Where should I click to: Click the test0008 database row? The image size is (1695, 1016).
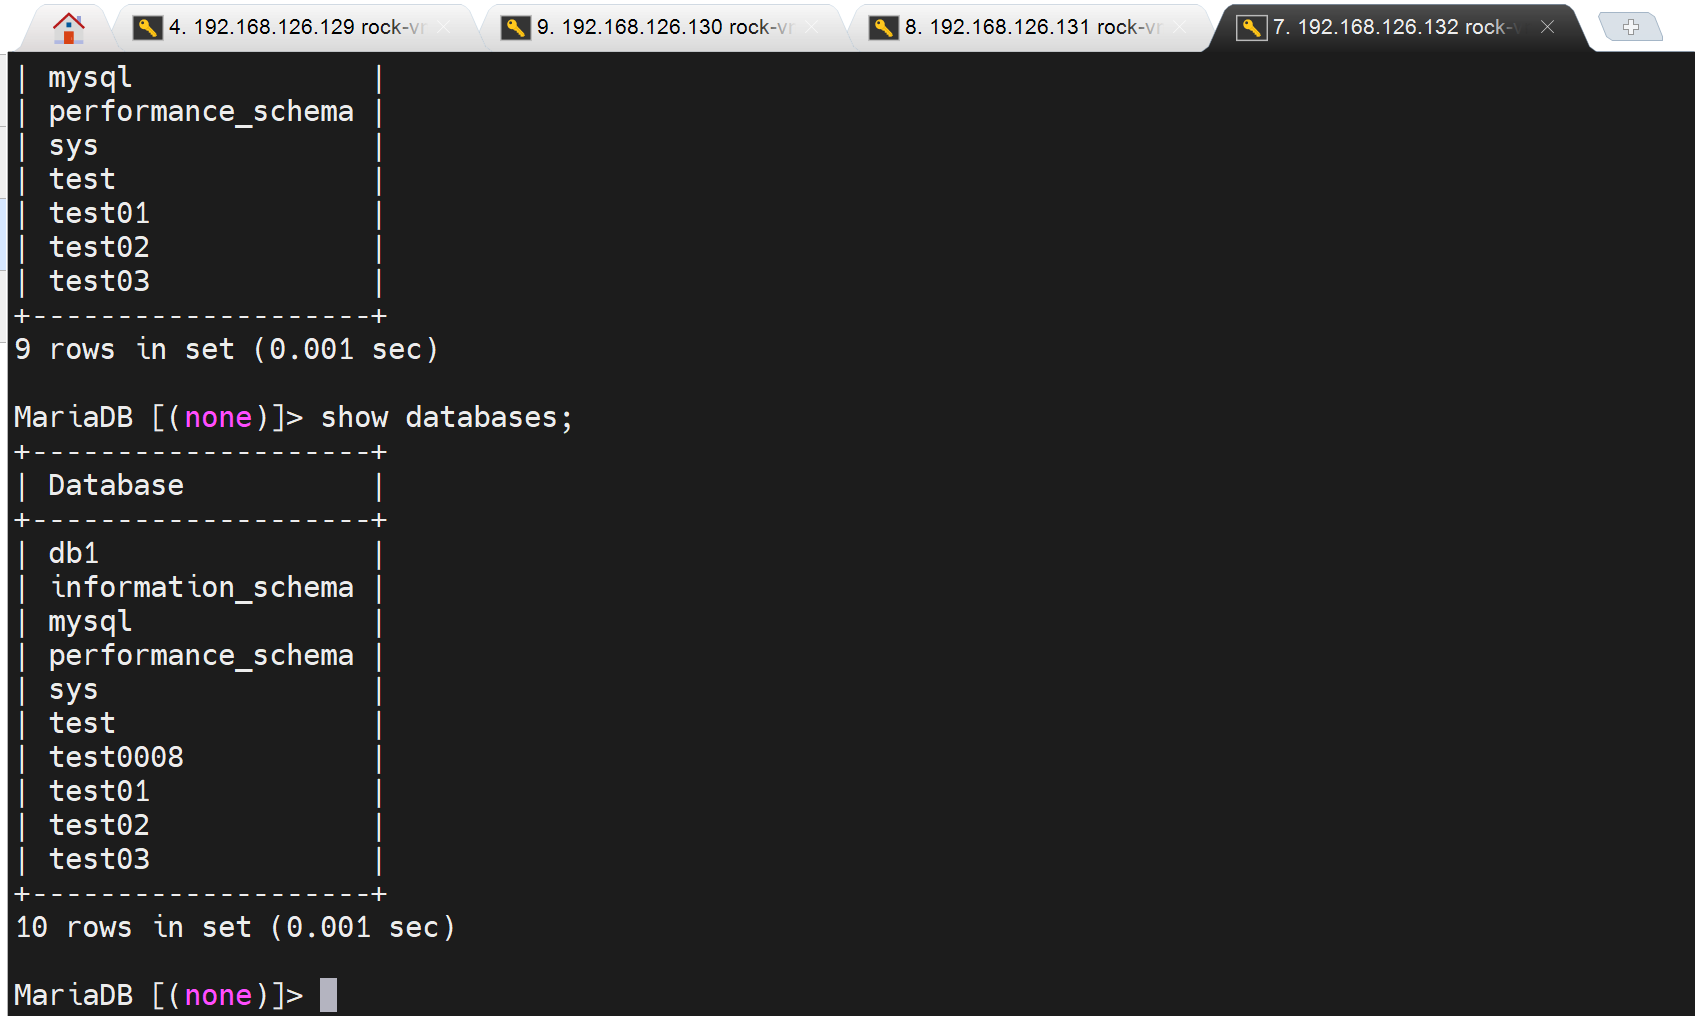tap(116, 757)
